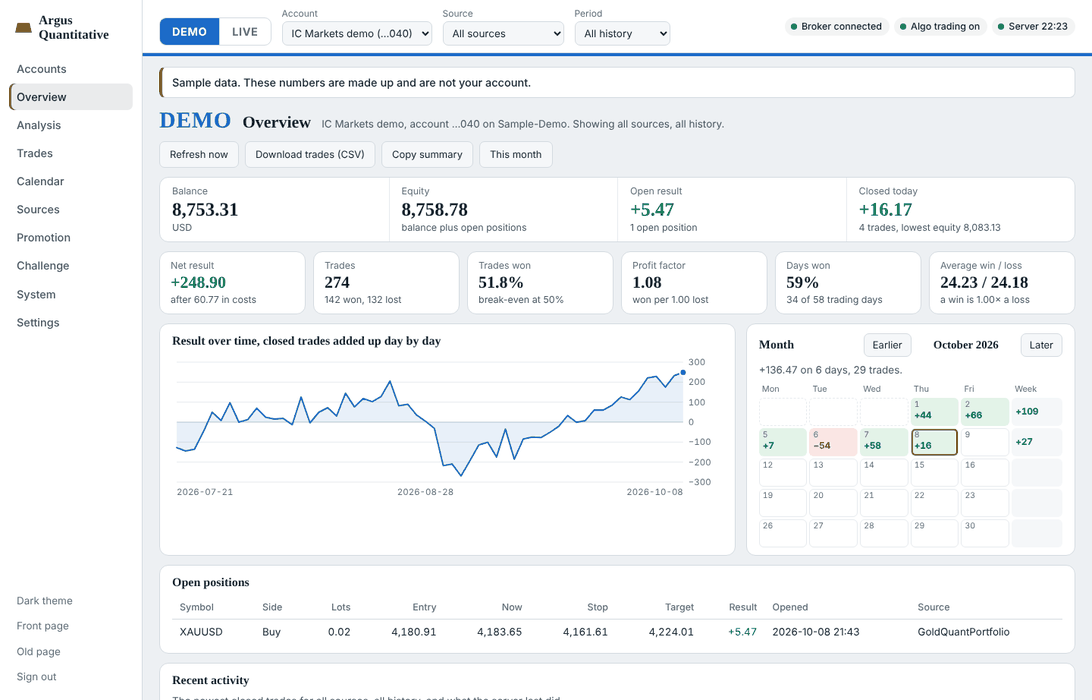This screenshot has height=700, width=1092.
Task: Select October 30 calendar day
Action: tap(985, 534)
